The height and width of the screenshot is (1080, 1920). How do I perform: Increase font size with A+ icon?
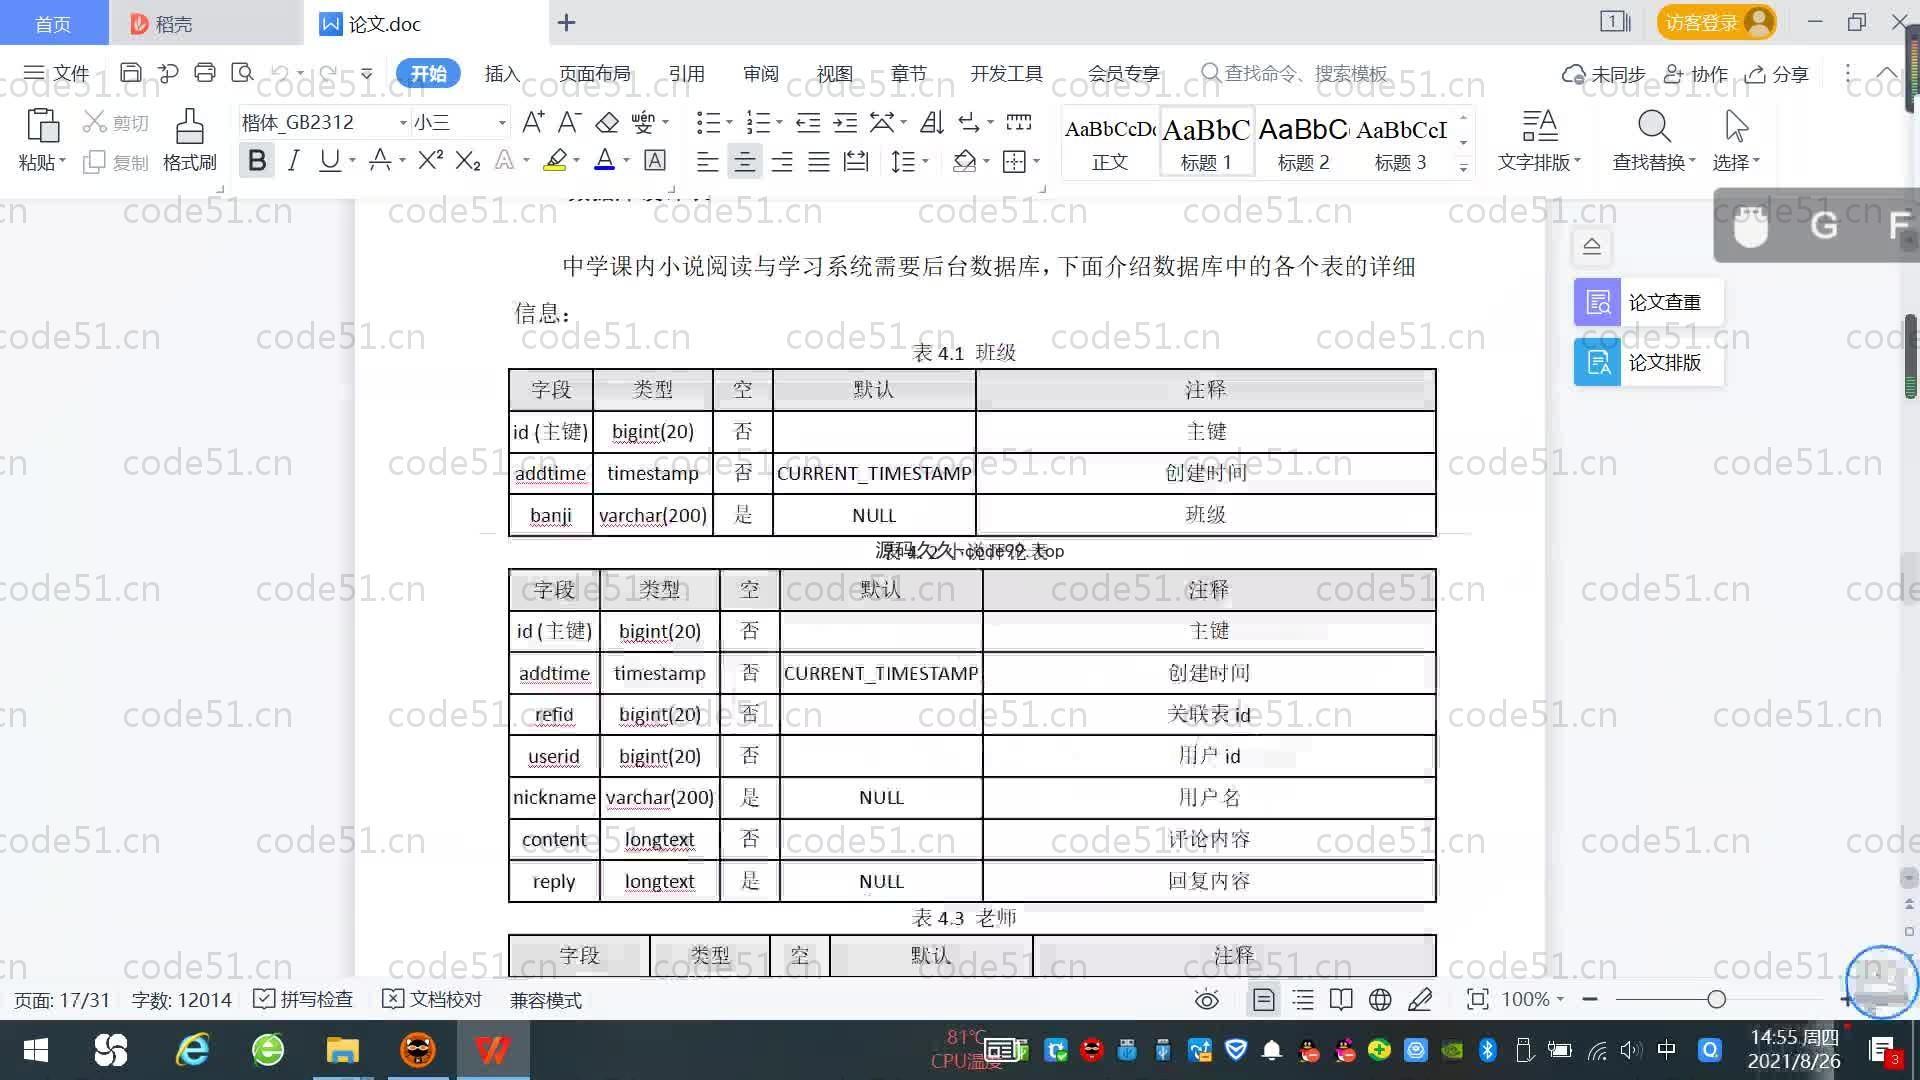(x=533, y=122)
